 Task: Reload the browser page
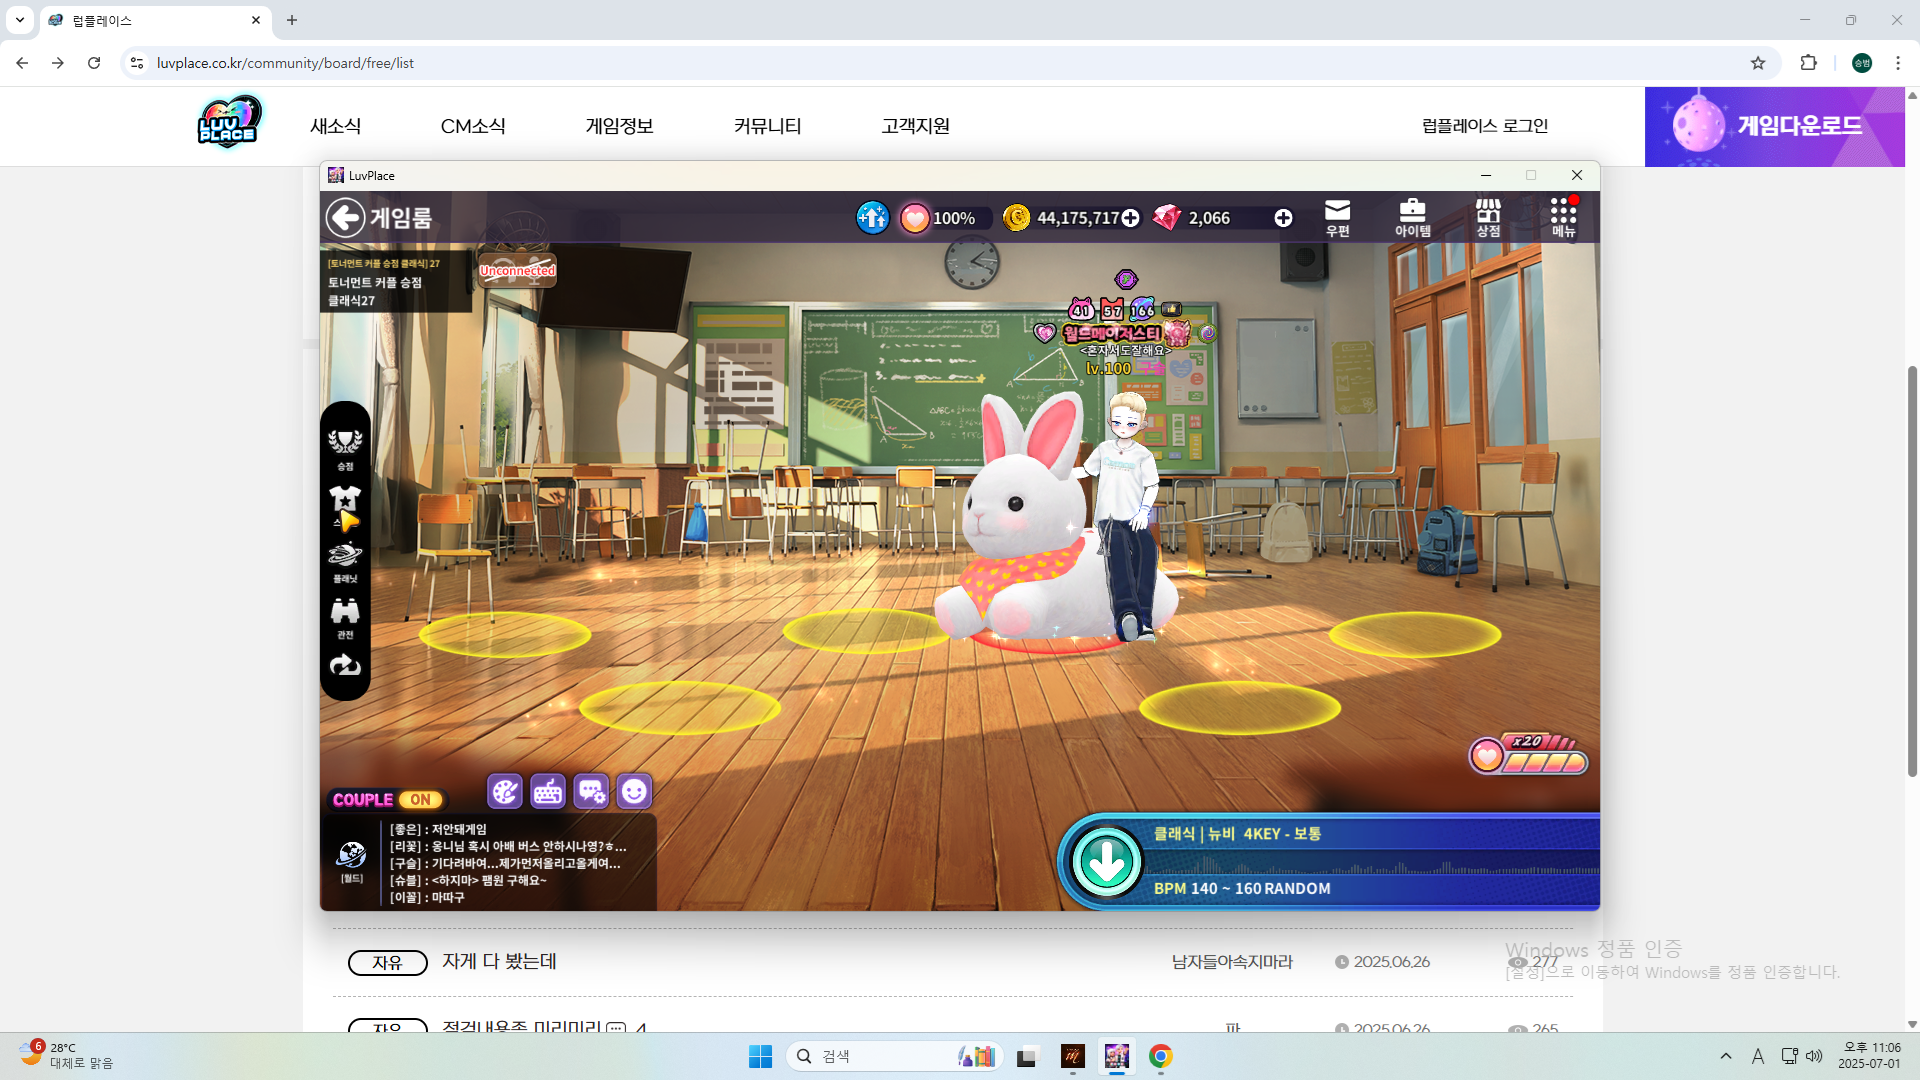[94, 63]
